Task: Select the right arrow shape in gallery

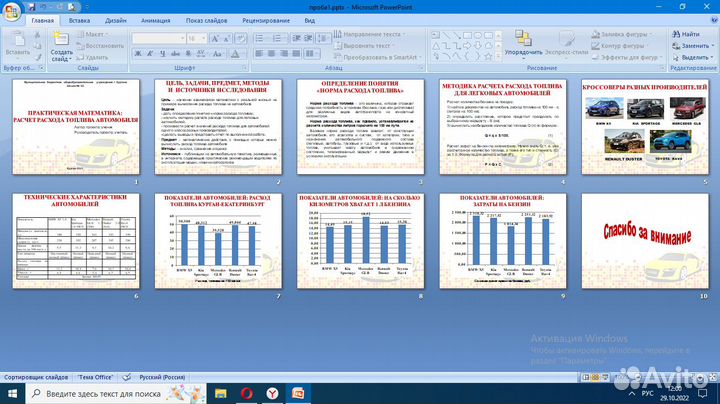Action: point(467,46)
